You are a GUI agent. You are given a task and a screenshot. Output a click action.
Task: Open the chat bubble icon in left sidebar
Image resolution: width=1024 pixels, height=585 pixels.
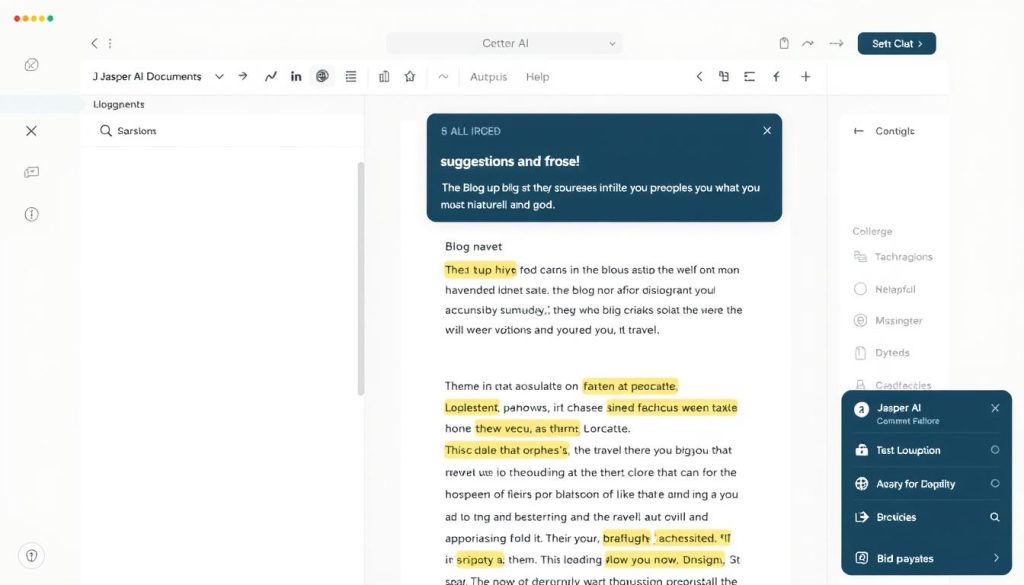tap(31, 171)
